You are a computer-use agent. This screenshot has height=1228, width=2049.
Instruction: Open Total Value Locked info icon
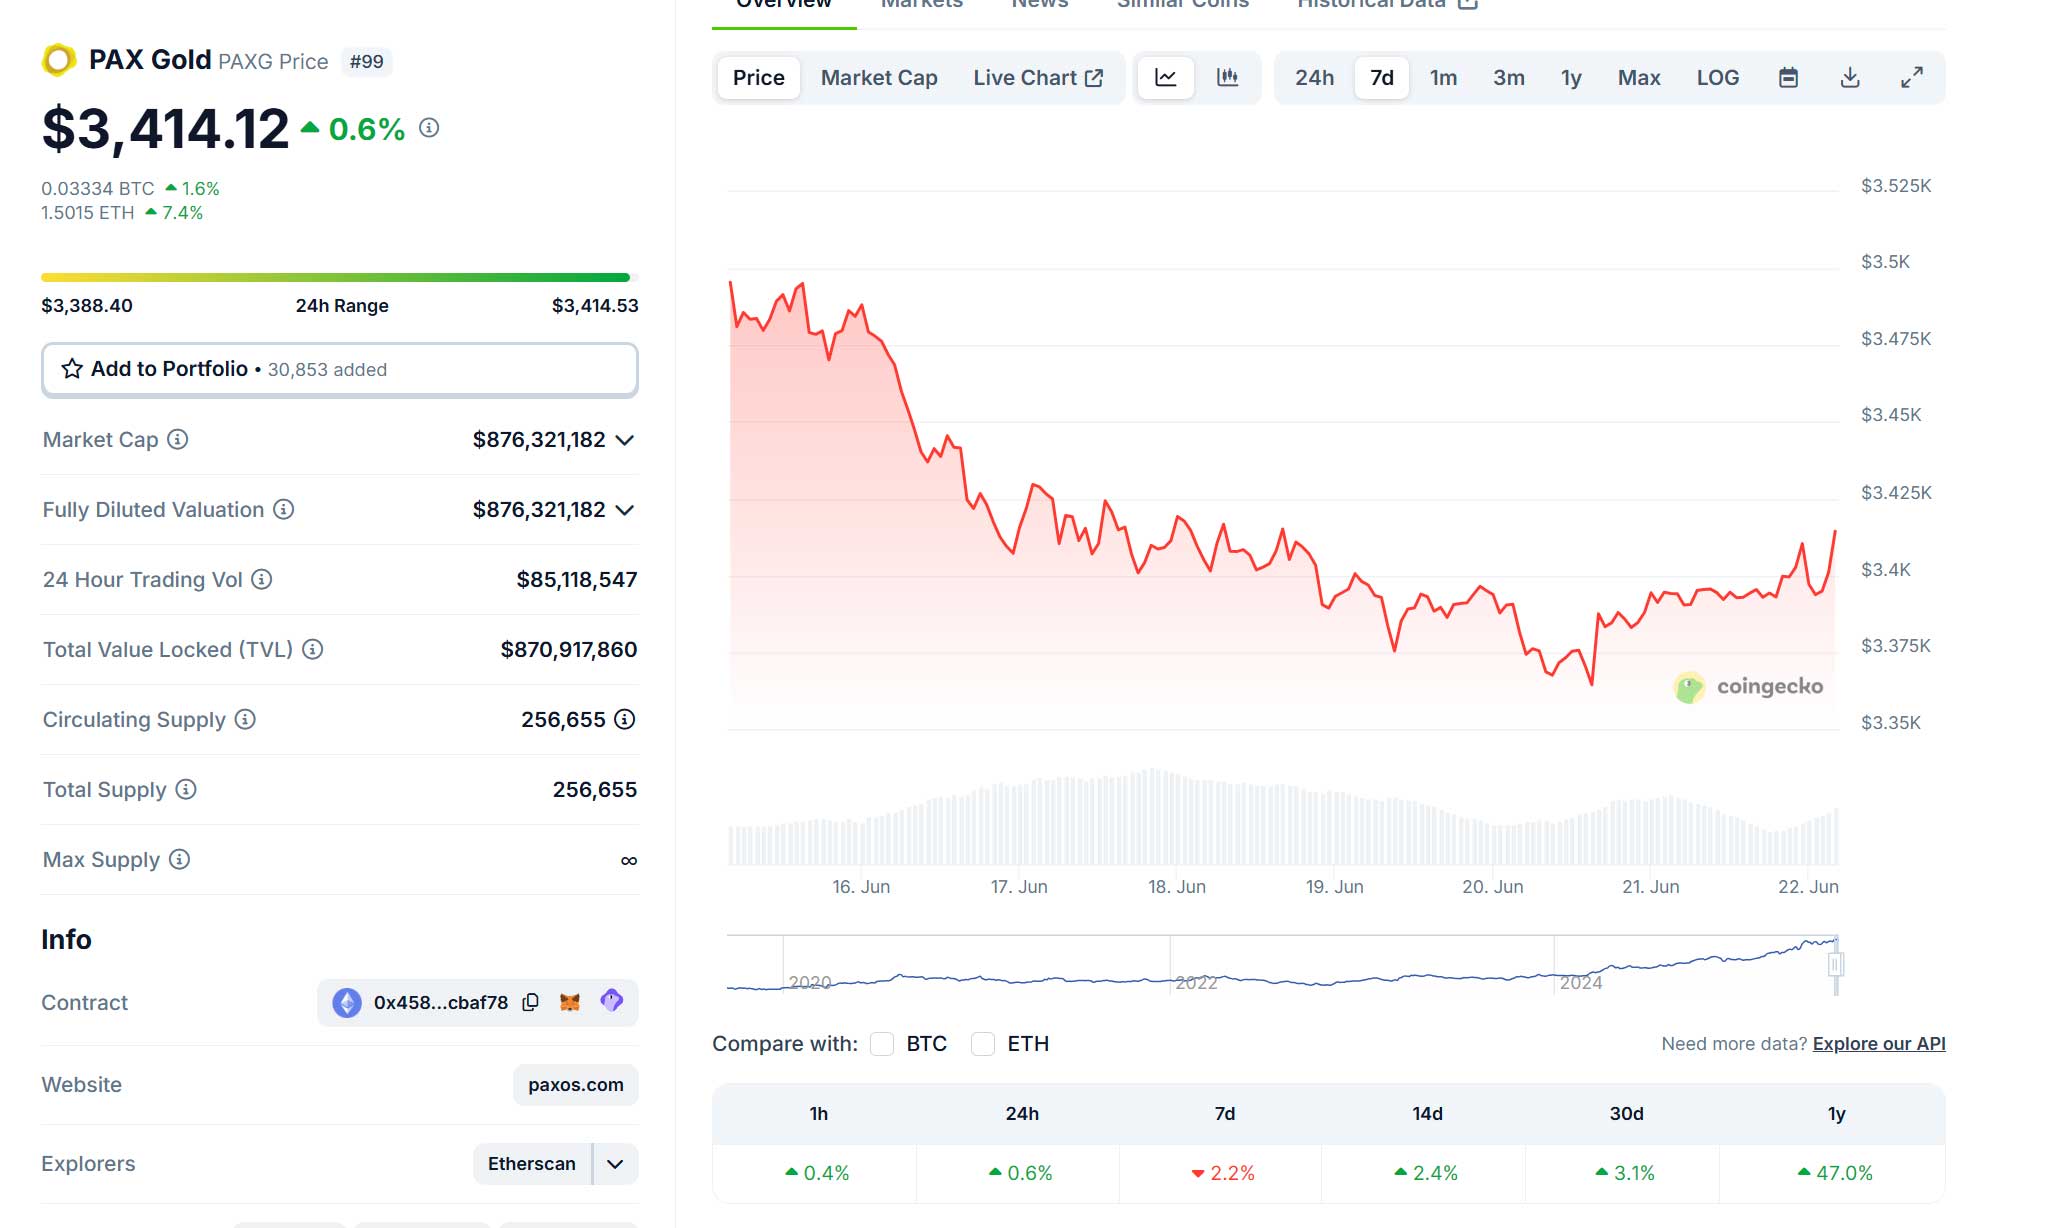pyautogui.click(x=313, y=649)
